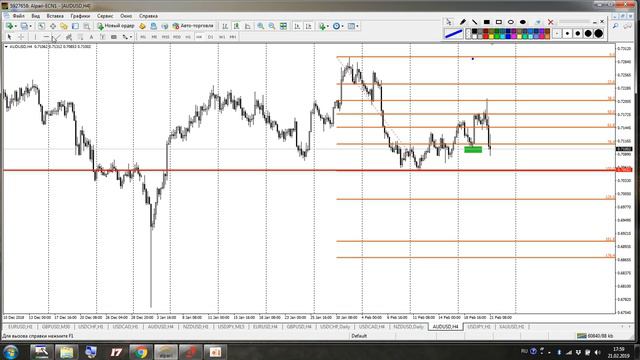The image size is (640, 360).
Task: Switch to the USDJPY,M15 chart tab
Action: click(x=231, y=327)
